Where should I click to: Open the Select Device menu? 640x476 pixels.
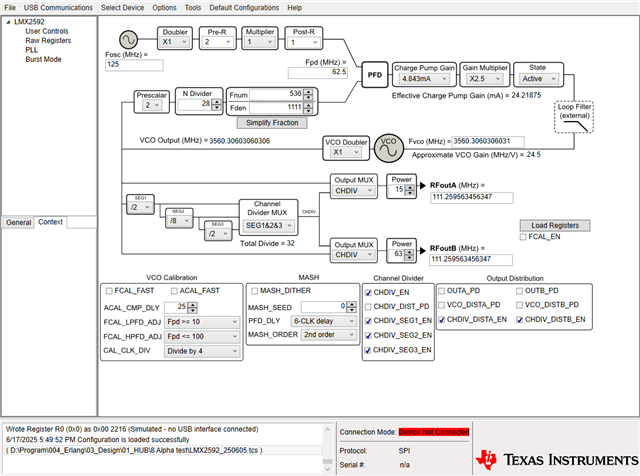coord(122,7)
